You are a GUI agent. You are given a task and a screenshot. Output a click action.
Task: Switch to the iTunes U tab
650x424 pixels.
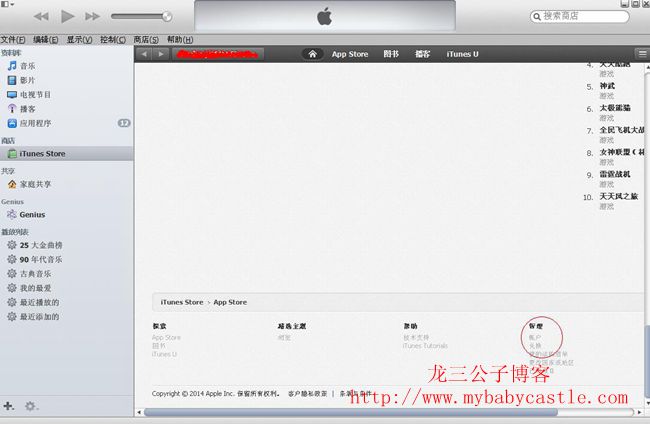click(x=462, y=54)
